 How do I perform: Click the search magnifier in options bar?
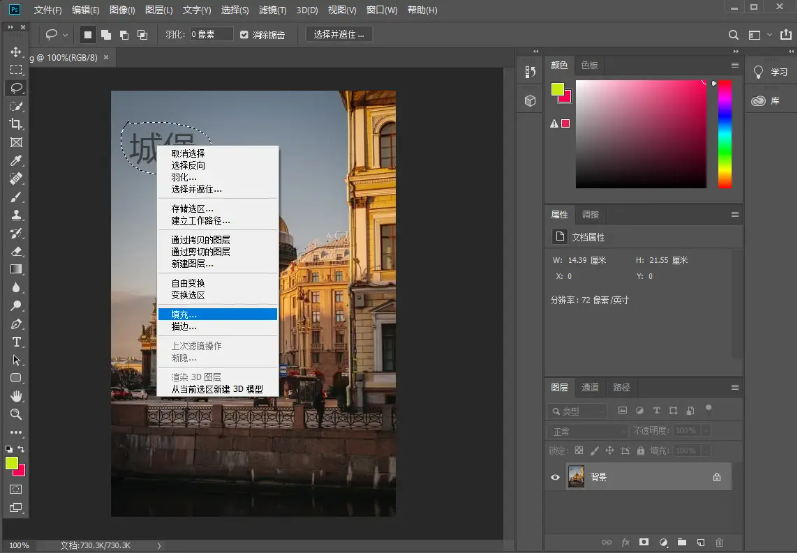[x=733, y=35]
